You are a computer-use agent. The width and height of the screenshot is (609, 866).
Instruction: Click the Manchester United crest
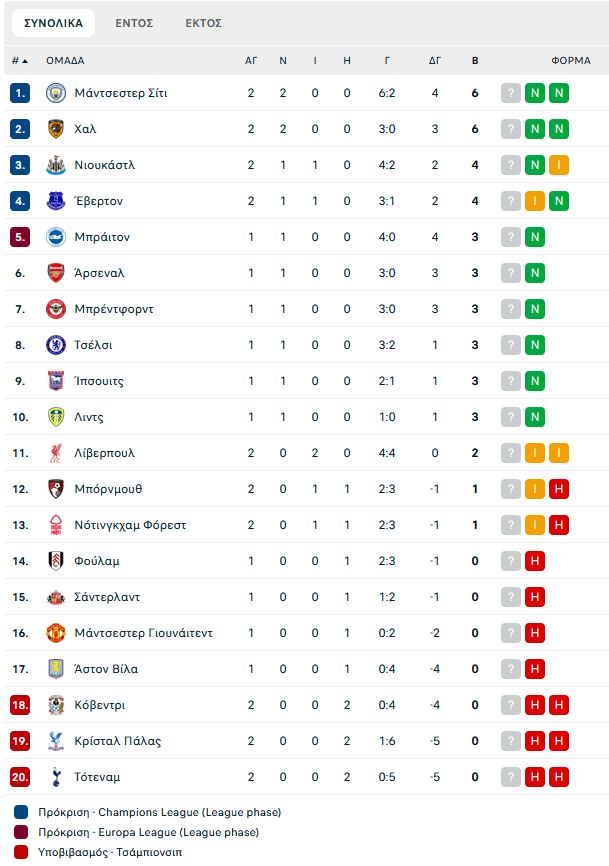[56, 633]
